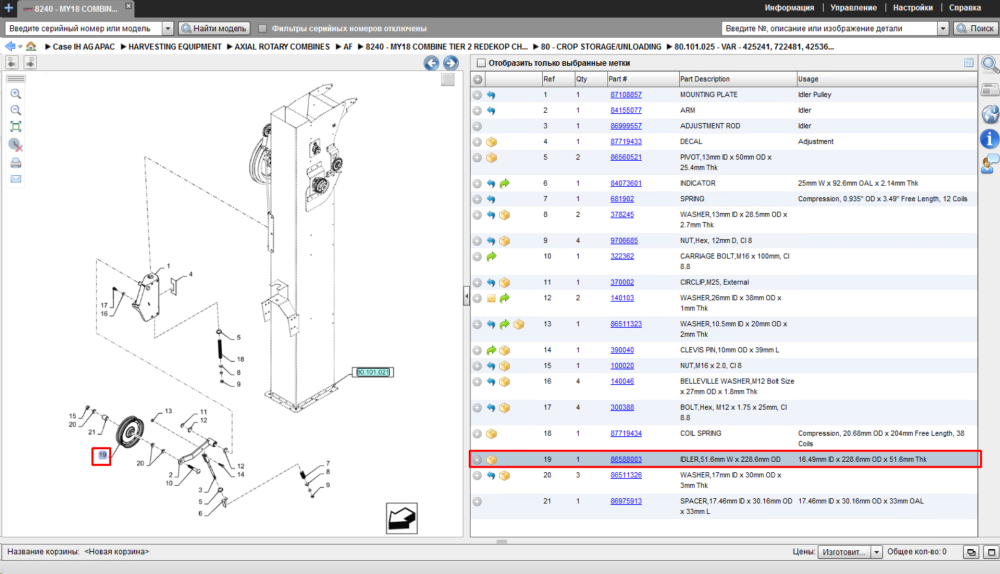Show next illustration with right arrow
Screen dimensions: 1000x574
click(x=451, y=63)
